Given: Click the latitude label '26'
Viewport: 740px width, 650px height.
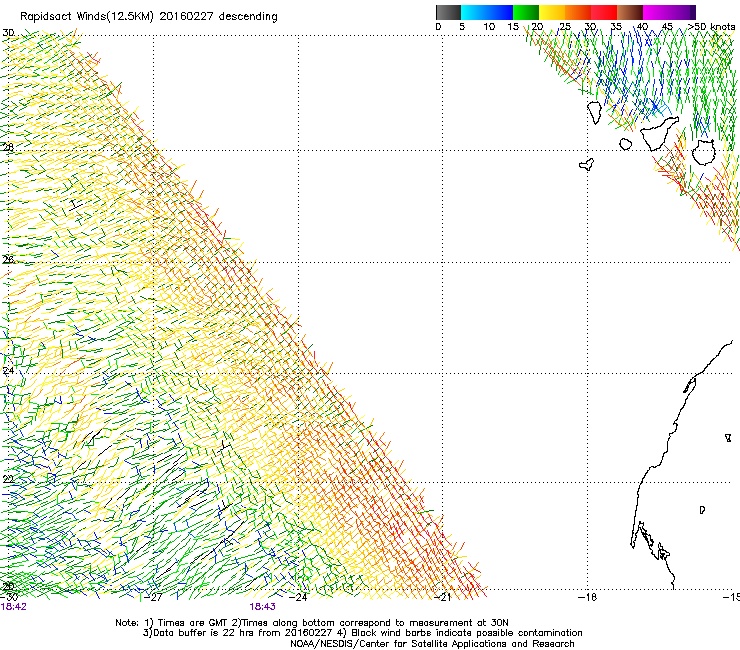Looking at the screenshot, I should coord(8,259).
